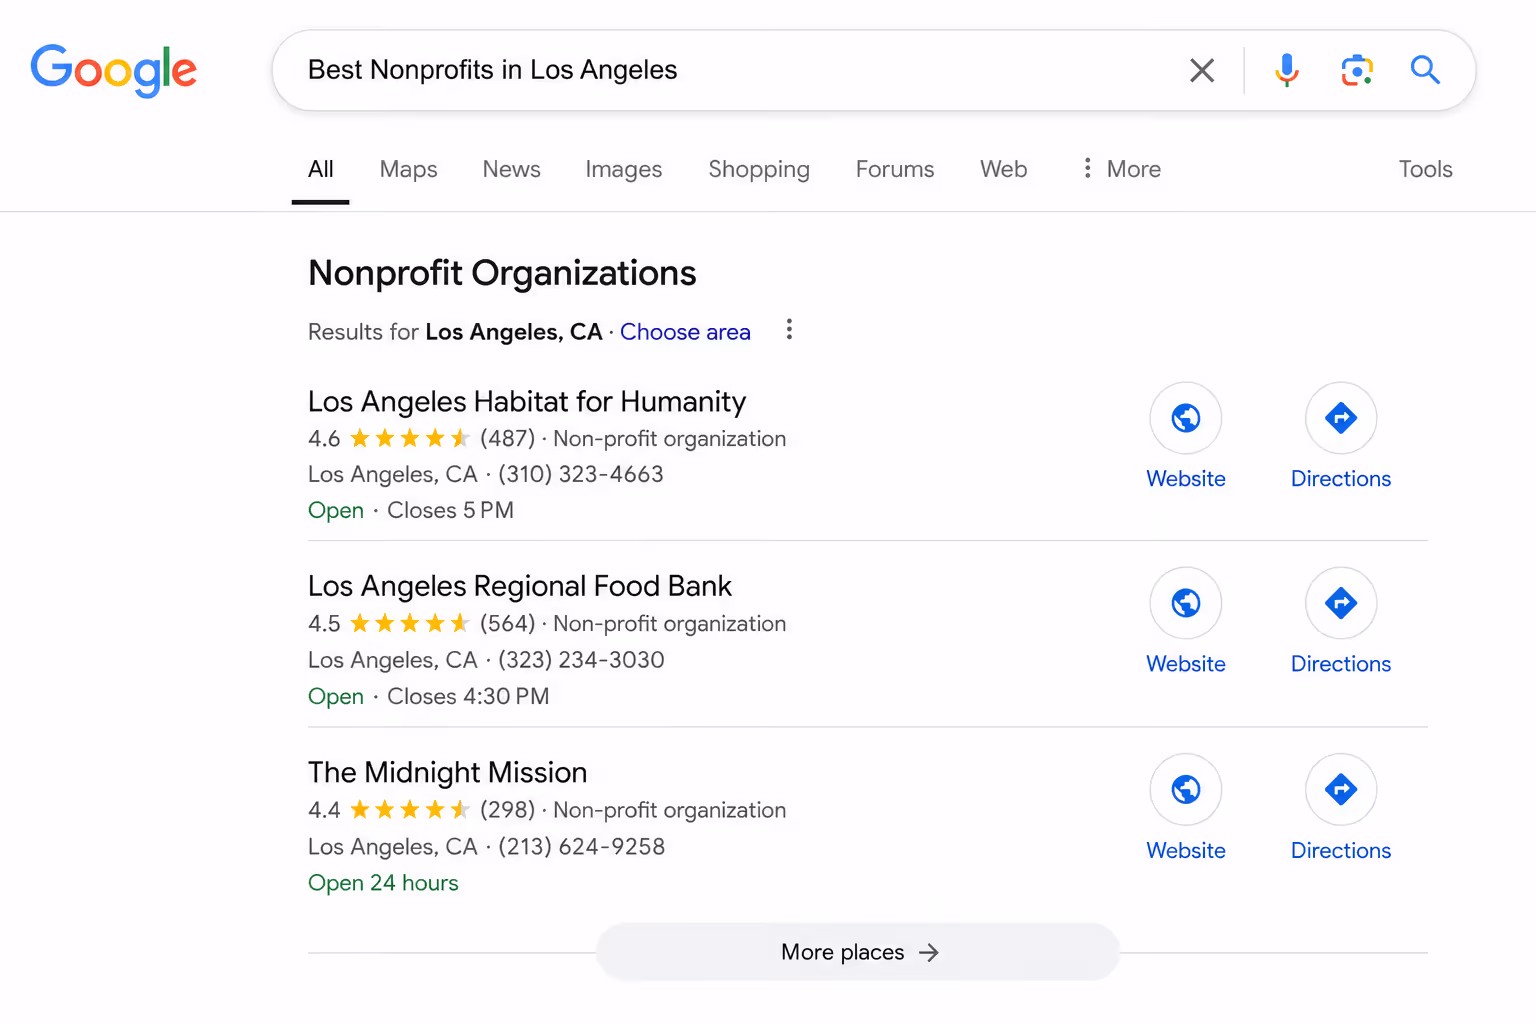1536x1024 pixels.
Task: Click Directions label for Regional Food Bank
Action: [1341, 664]
